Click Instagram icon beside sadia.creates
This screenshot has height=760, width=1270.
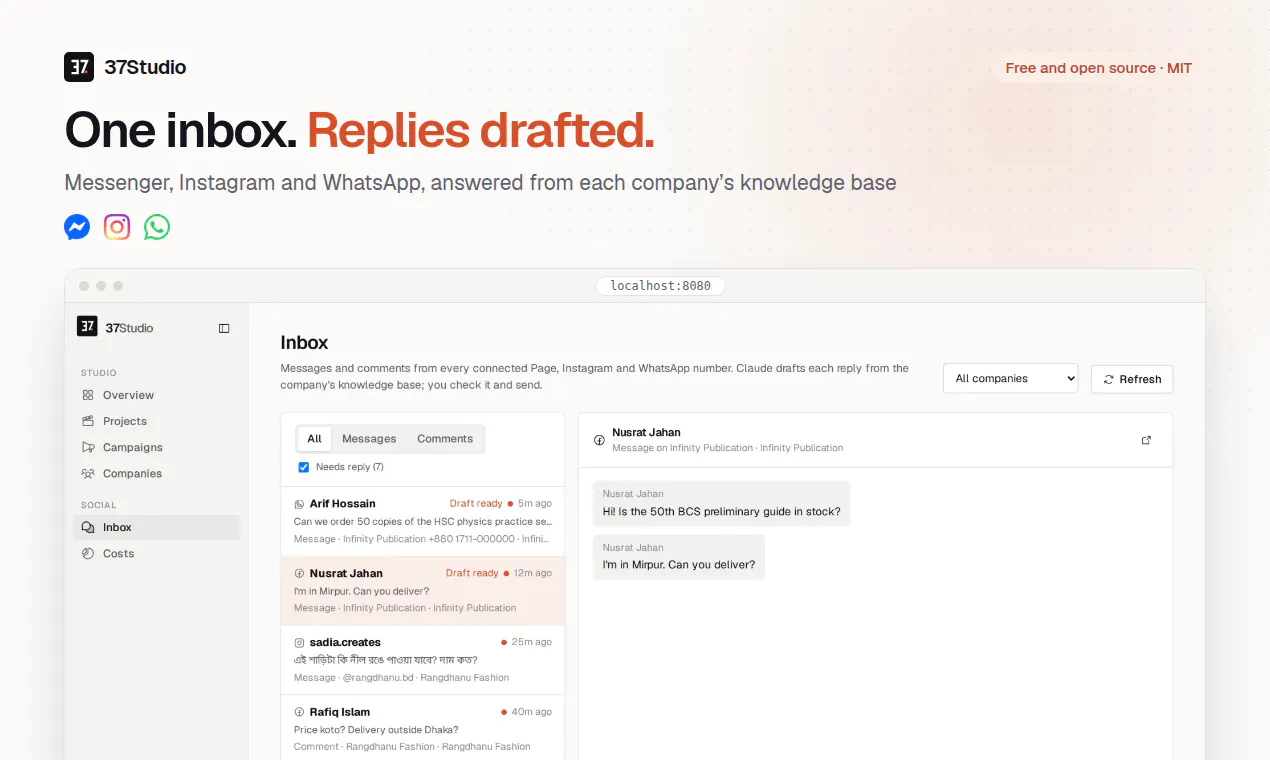(x=299, y=642)
